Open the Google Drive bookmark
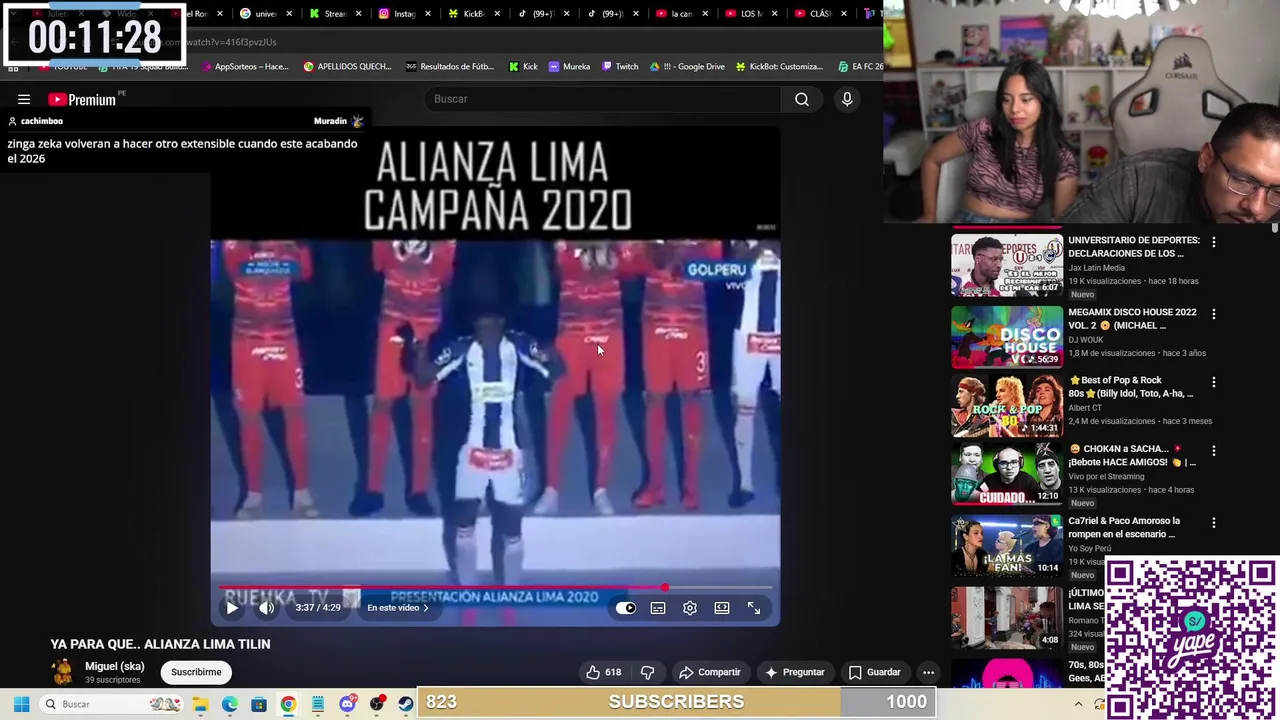Image resolution: width=1280 pixels, height=720 pixels. pos(687,67)
